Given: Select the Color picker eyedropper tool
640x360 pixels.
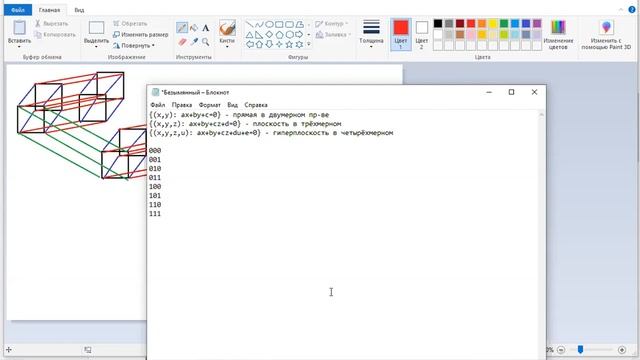Looking at the screenshot, I should point(194,42).
